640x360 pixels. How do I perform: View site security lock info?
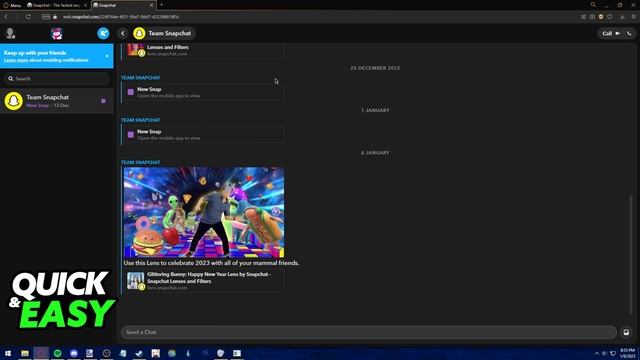coord(55,17)
